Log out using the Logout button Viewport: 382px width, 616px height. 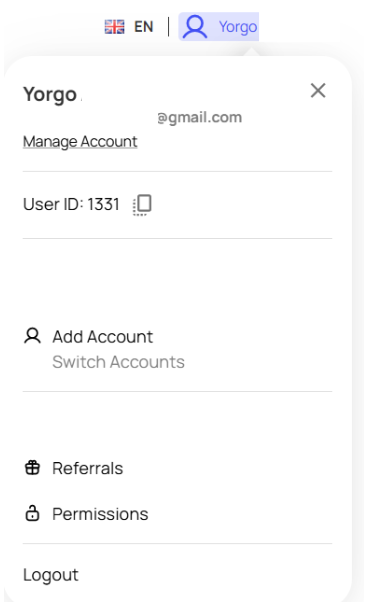pos(51,575)
